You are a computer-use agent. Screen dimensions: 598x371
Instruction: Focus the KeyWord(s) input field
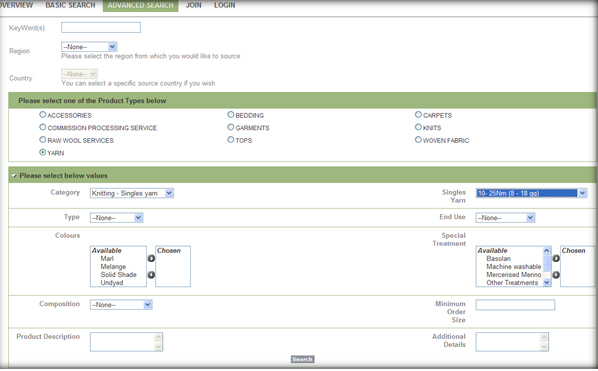point(101,27)
